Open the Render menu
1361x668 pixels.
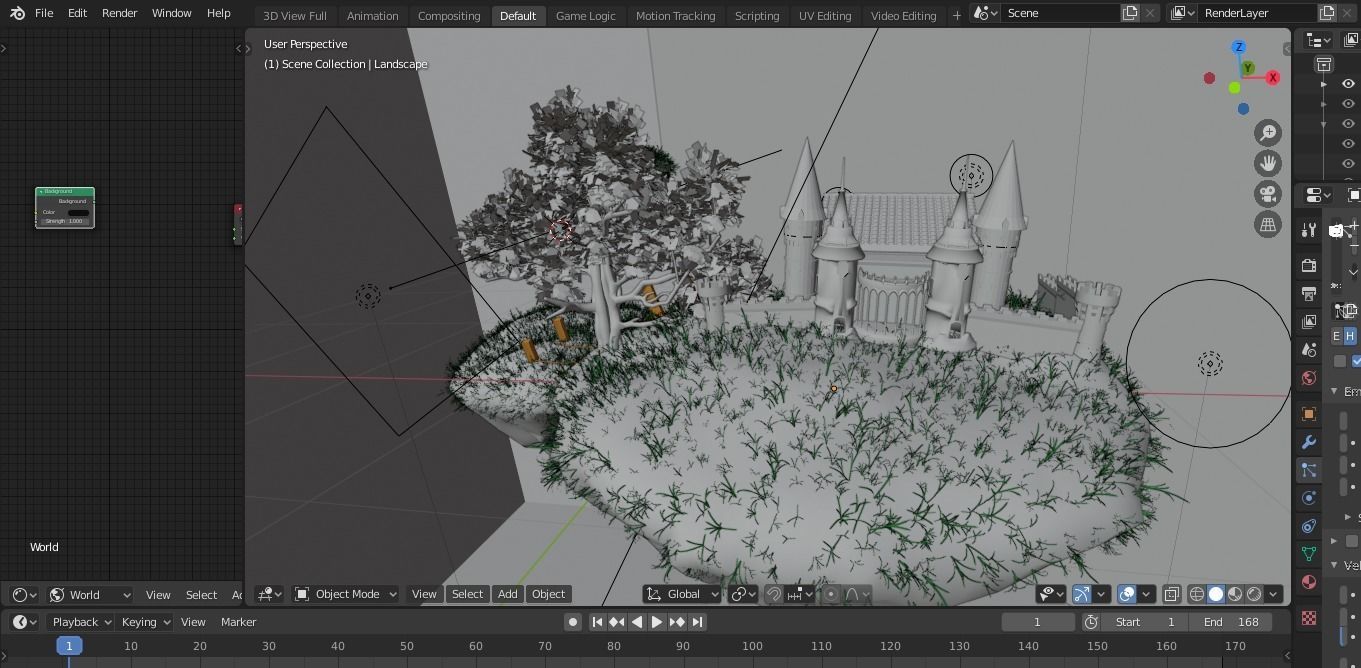119,13
